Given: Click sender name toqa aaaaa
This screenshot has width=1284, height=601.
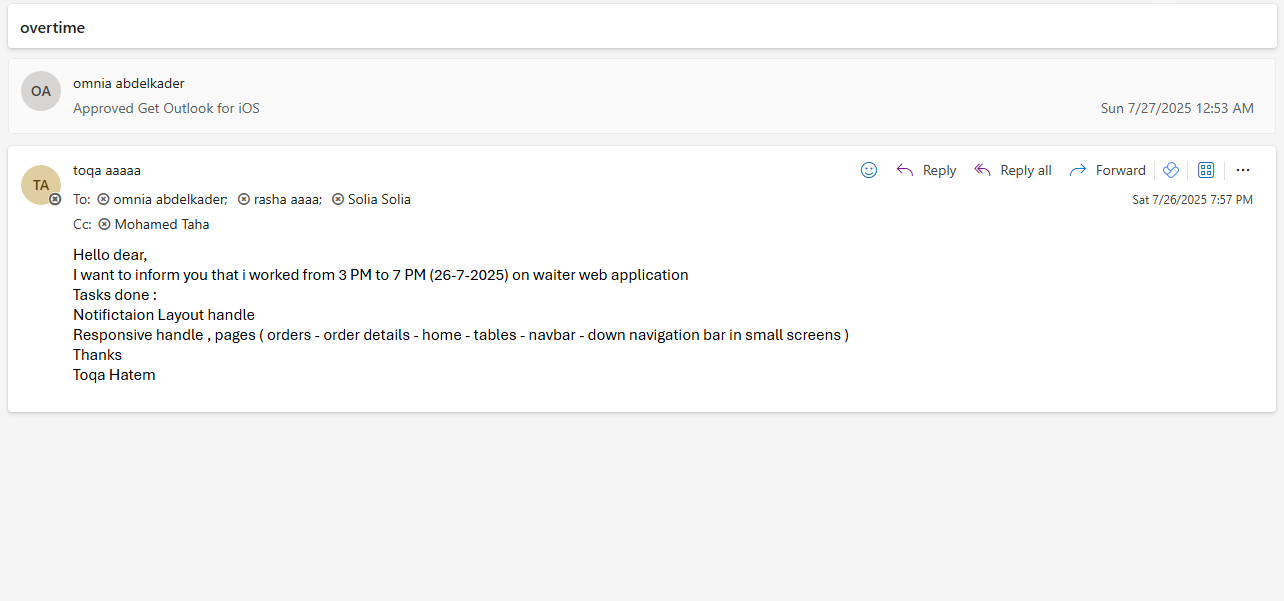Looking at the screenshot, I should tap(107, 170).
